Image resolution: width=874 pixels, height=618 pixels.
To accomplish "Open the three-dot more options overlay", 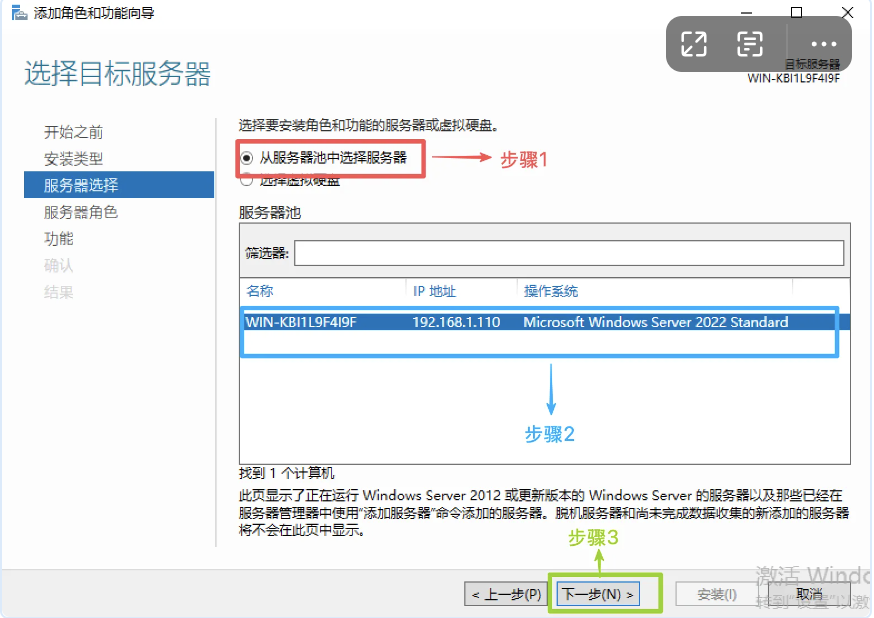I will 823,44.
